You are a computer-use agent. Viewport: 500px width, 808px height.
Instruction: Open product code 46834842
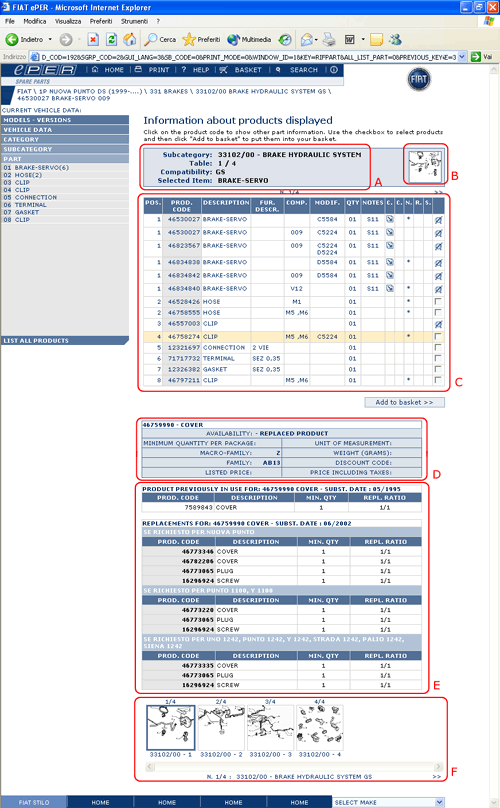coord(184,276)
